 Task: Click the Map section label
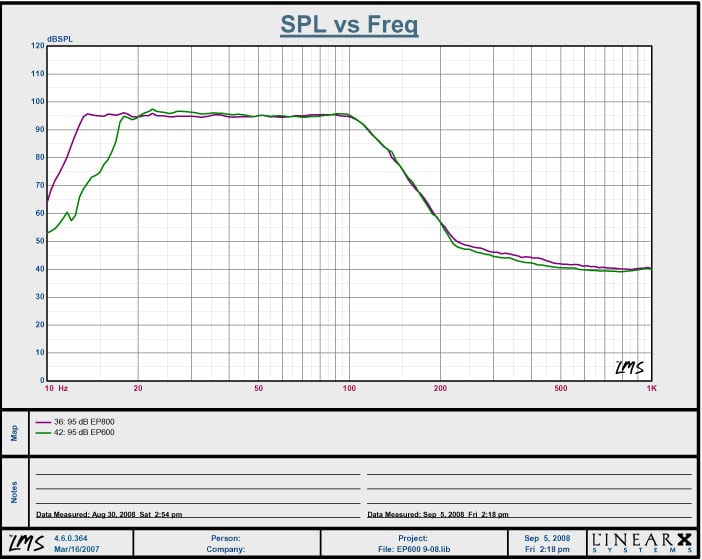(x=14, y=433)
